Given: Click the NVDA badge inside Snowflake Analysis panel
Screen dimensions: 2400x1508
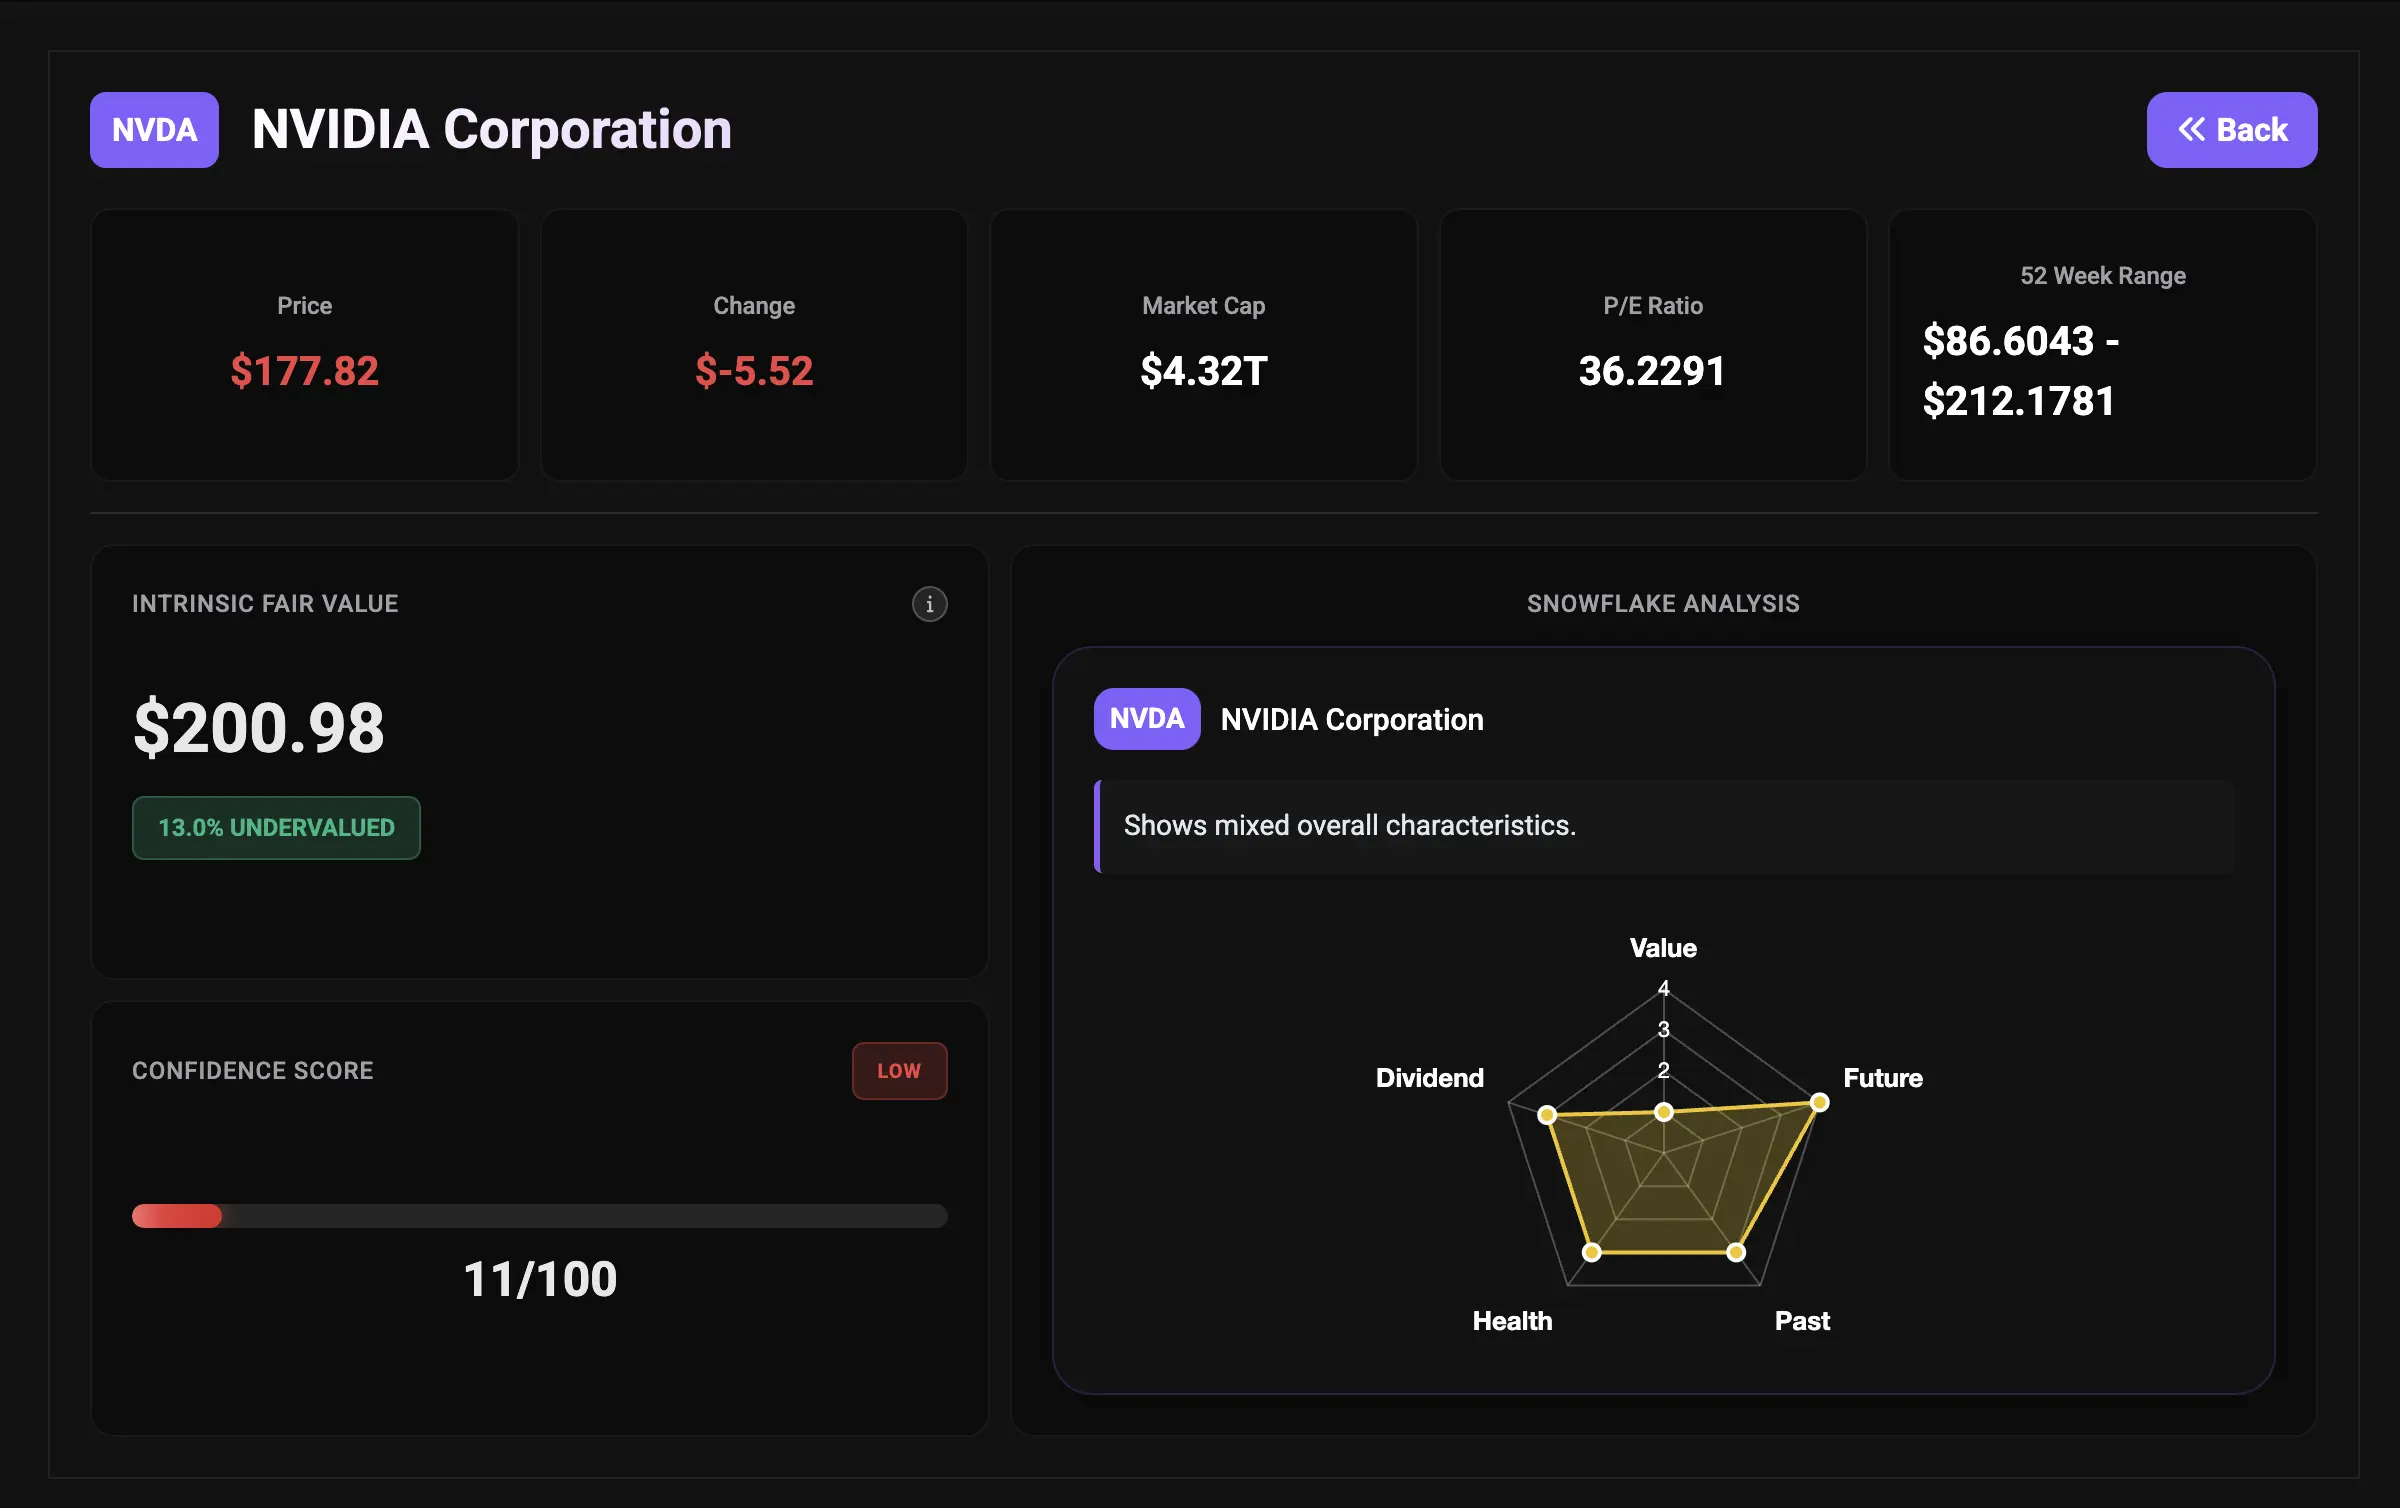Looking at the screenshot, I should click(x=1146, y=719).
